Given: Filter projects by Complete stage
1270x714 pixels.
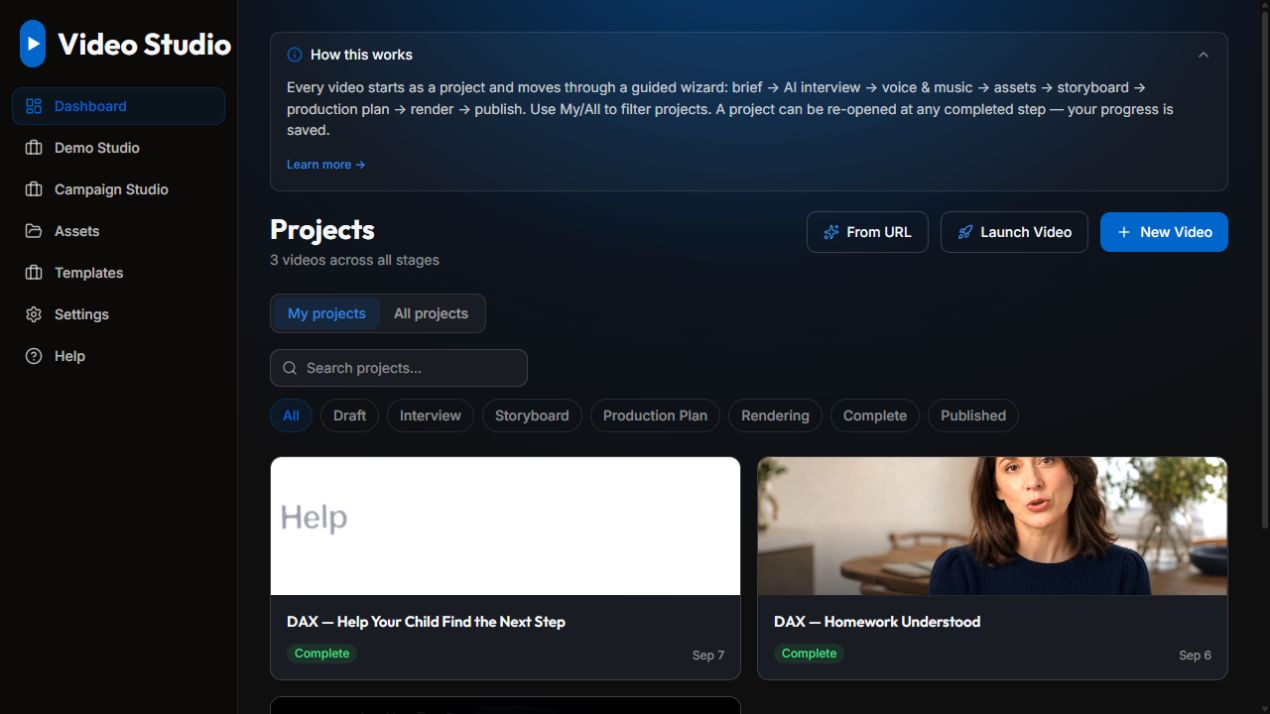Looking at the screenshot, I should [875, 416].
